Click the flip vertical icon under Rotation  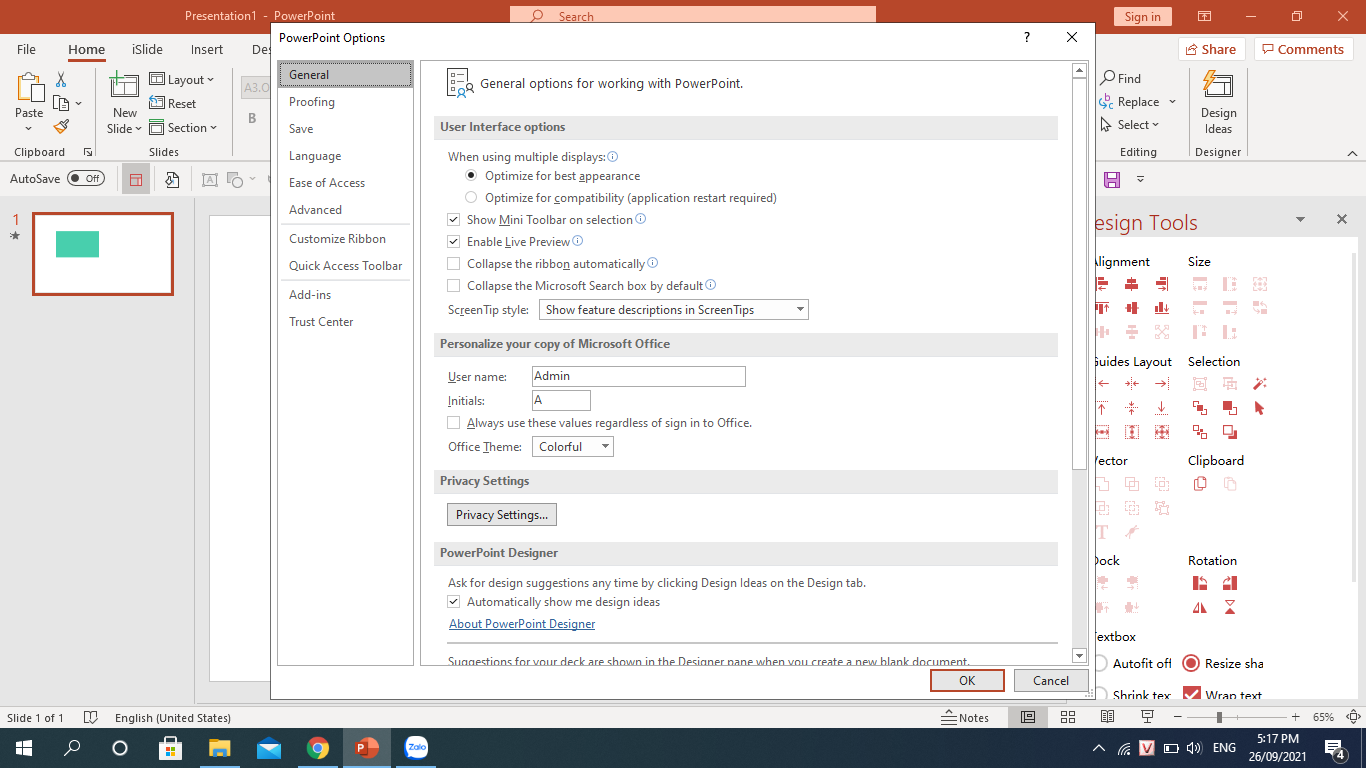pyautogui.click(x=1229, y=607)
